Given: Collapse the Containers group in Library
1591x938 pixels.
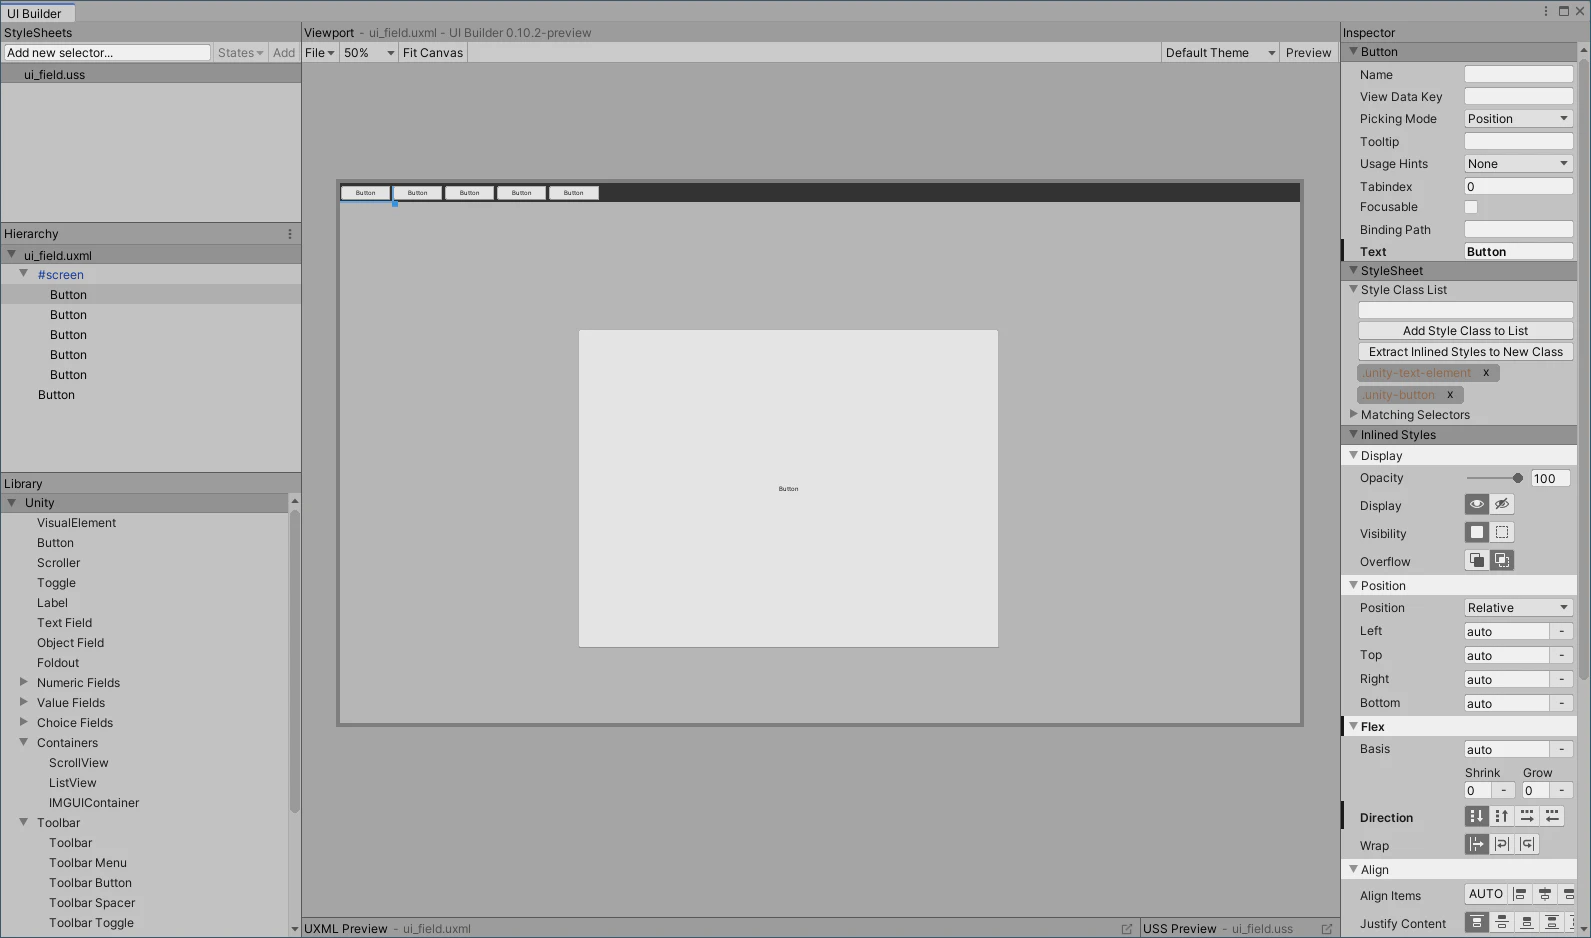Looking at the screenshot, I should point(24,742).
